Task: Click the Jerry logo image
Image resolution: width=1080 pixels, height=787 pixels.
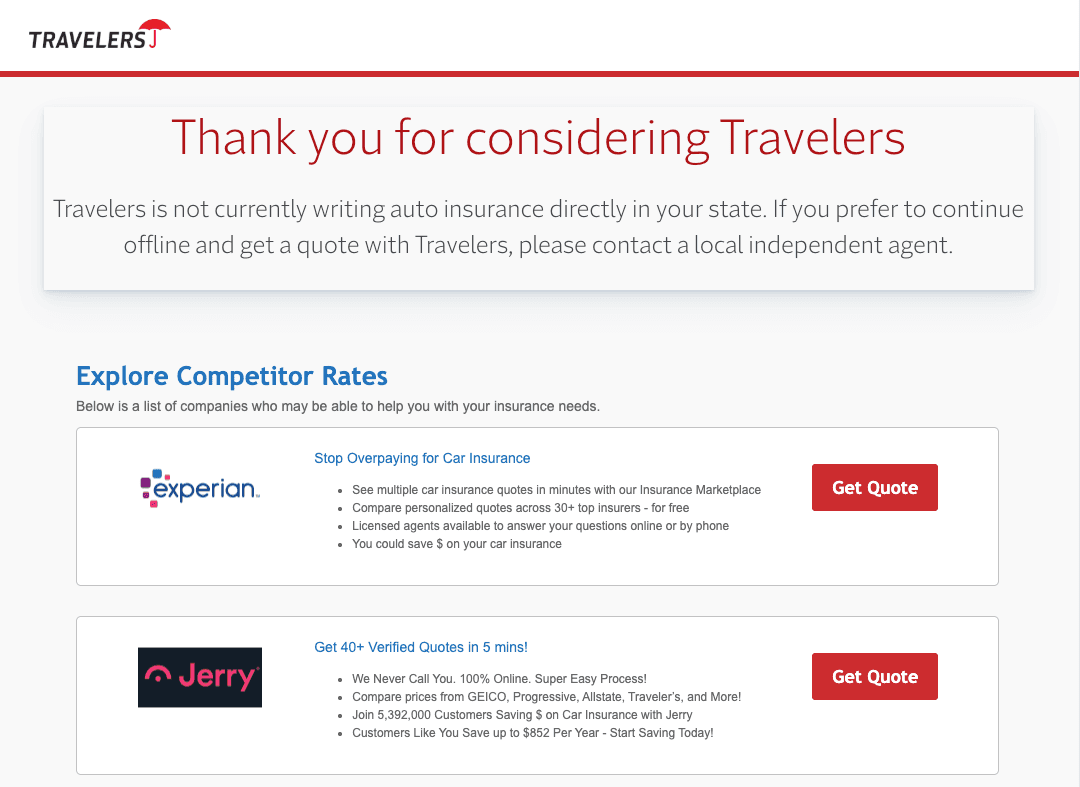Action: tap(200, 677)
